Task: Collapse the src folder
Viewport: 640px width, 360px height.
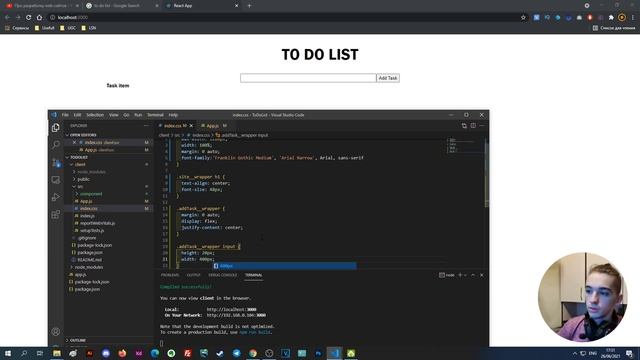Action: 80,187
